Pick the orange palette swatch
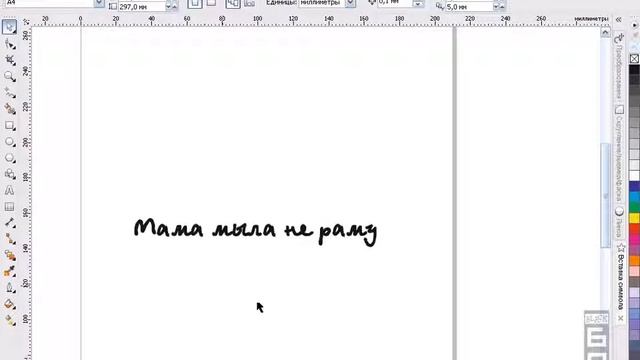 (x=634, y=260)
